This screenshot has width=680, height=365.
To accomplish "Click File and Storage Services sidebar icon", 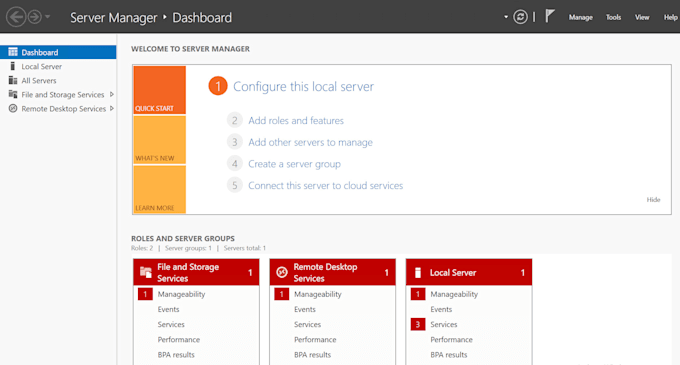I will point(13,94).
